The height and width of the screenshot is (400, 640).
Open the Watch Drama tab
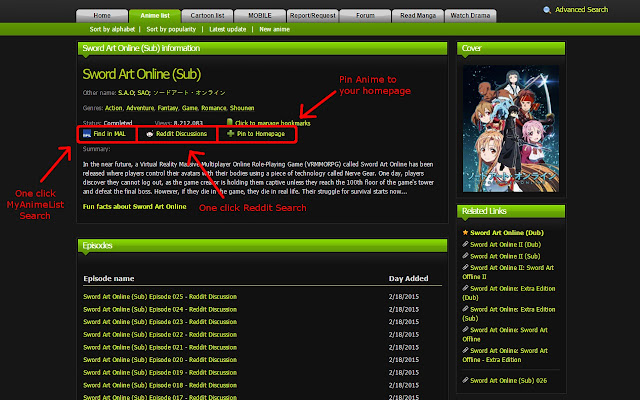(470, 16)
